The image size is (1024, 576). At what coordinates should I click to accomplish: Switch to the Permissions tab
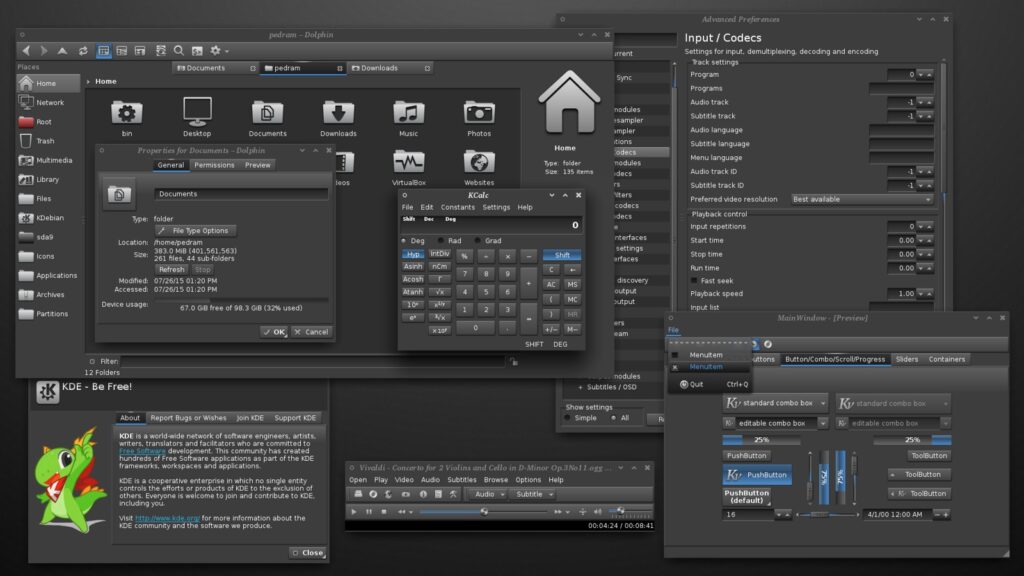click(214, 165)
